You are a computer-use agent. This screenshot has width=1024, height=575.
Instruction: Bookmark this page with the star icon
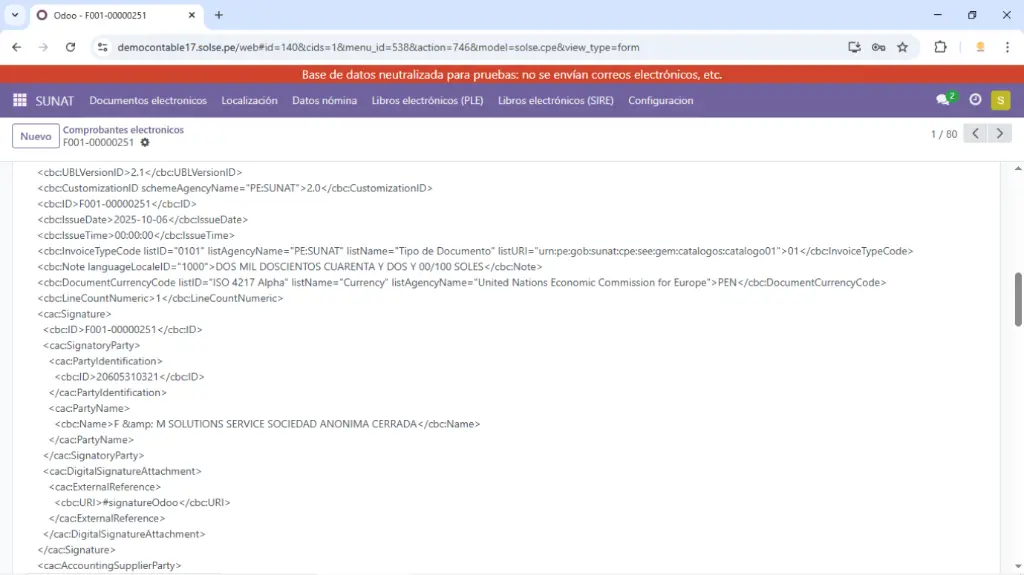(x=902, y=47)
